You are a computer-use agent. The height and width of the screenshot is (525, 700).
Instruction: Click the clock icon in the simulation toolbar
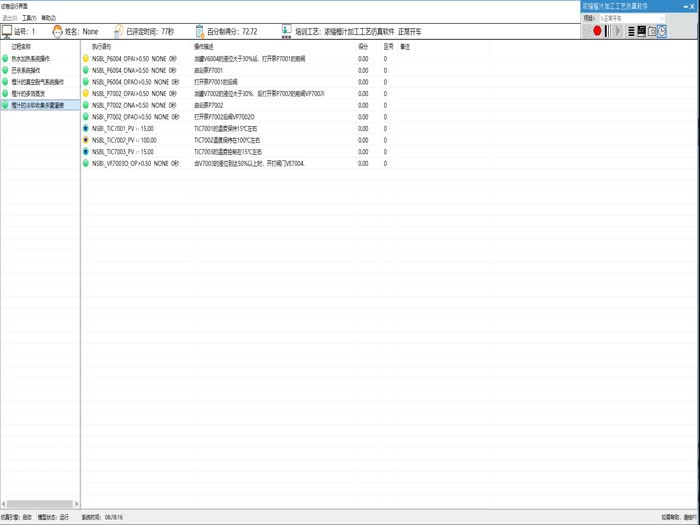[662, 31]
